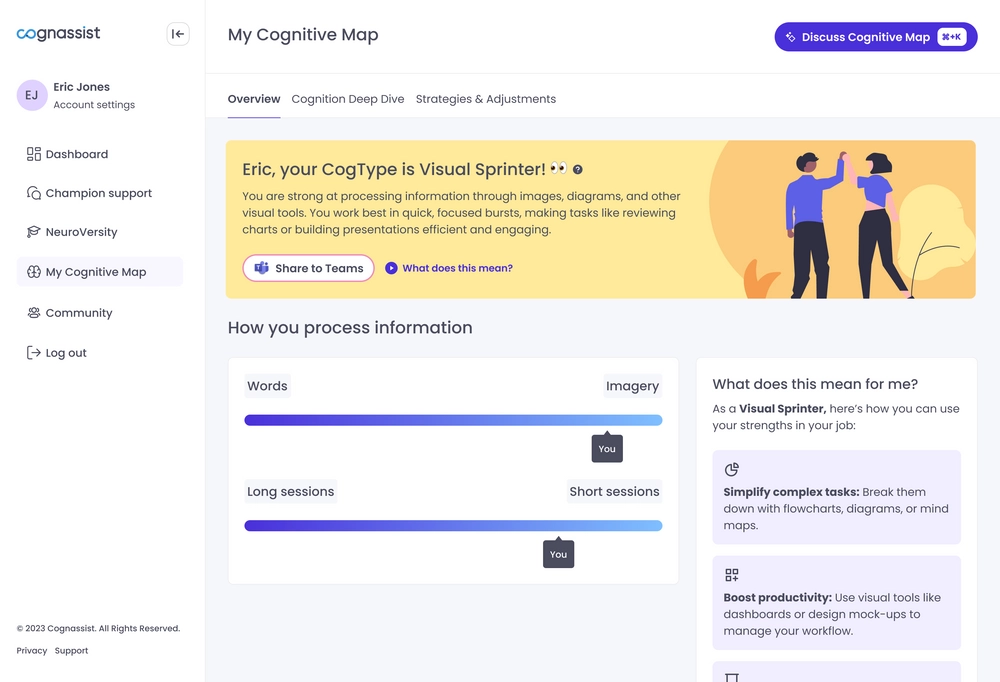Click the NeuroVersity graduation cap icon
Viewport: 1000px width, 682px height.
34,232
